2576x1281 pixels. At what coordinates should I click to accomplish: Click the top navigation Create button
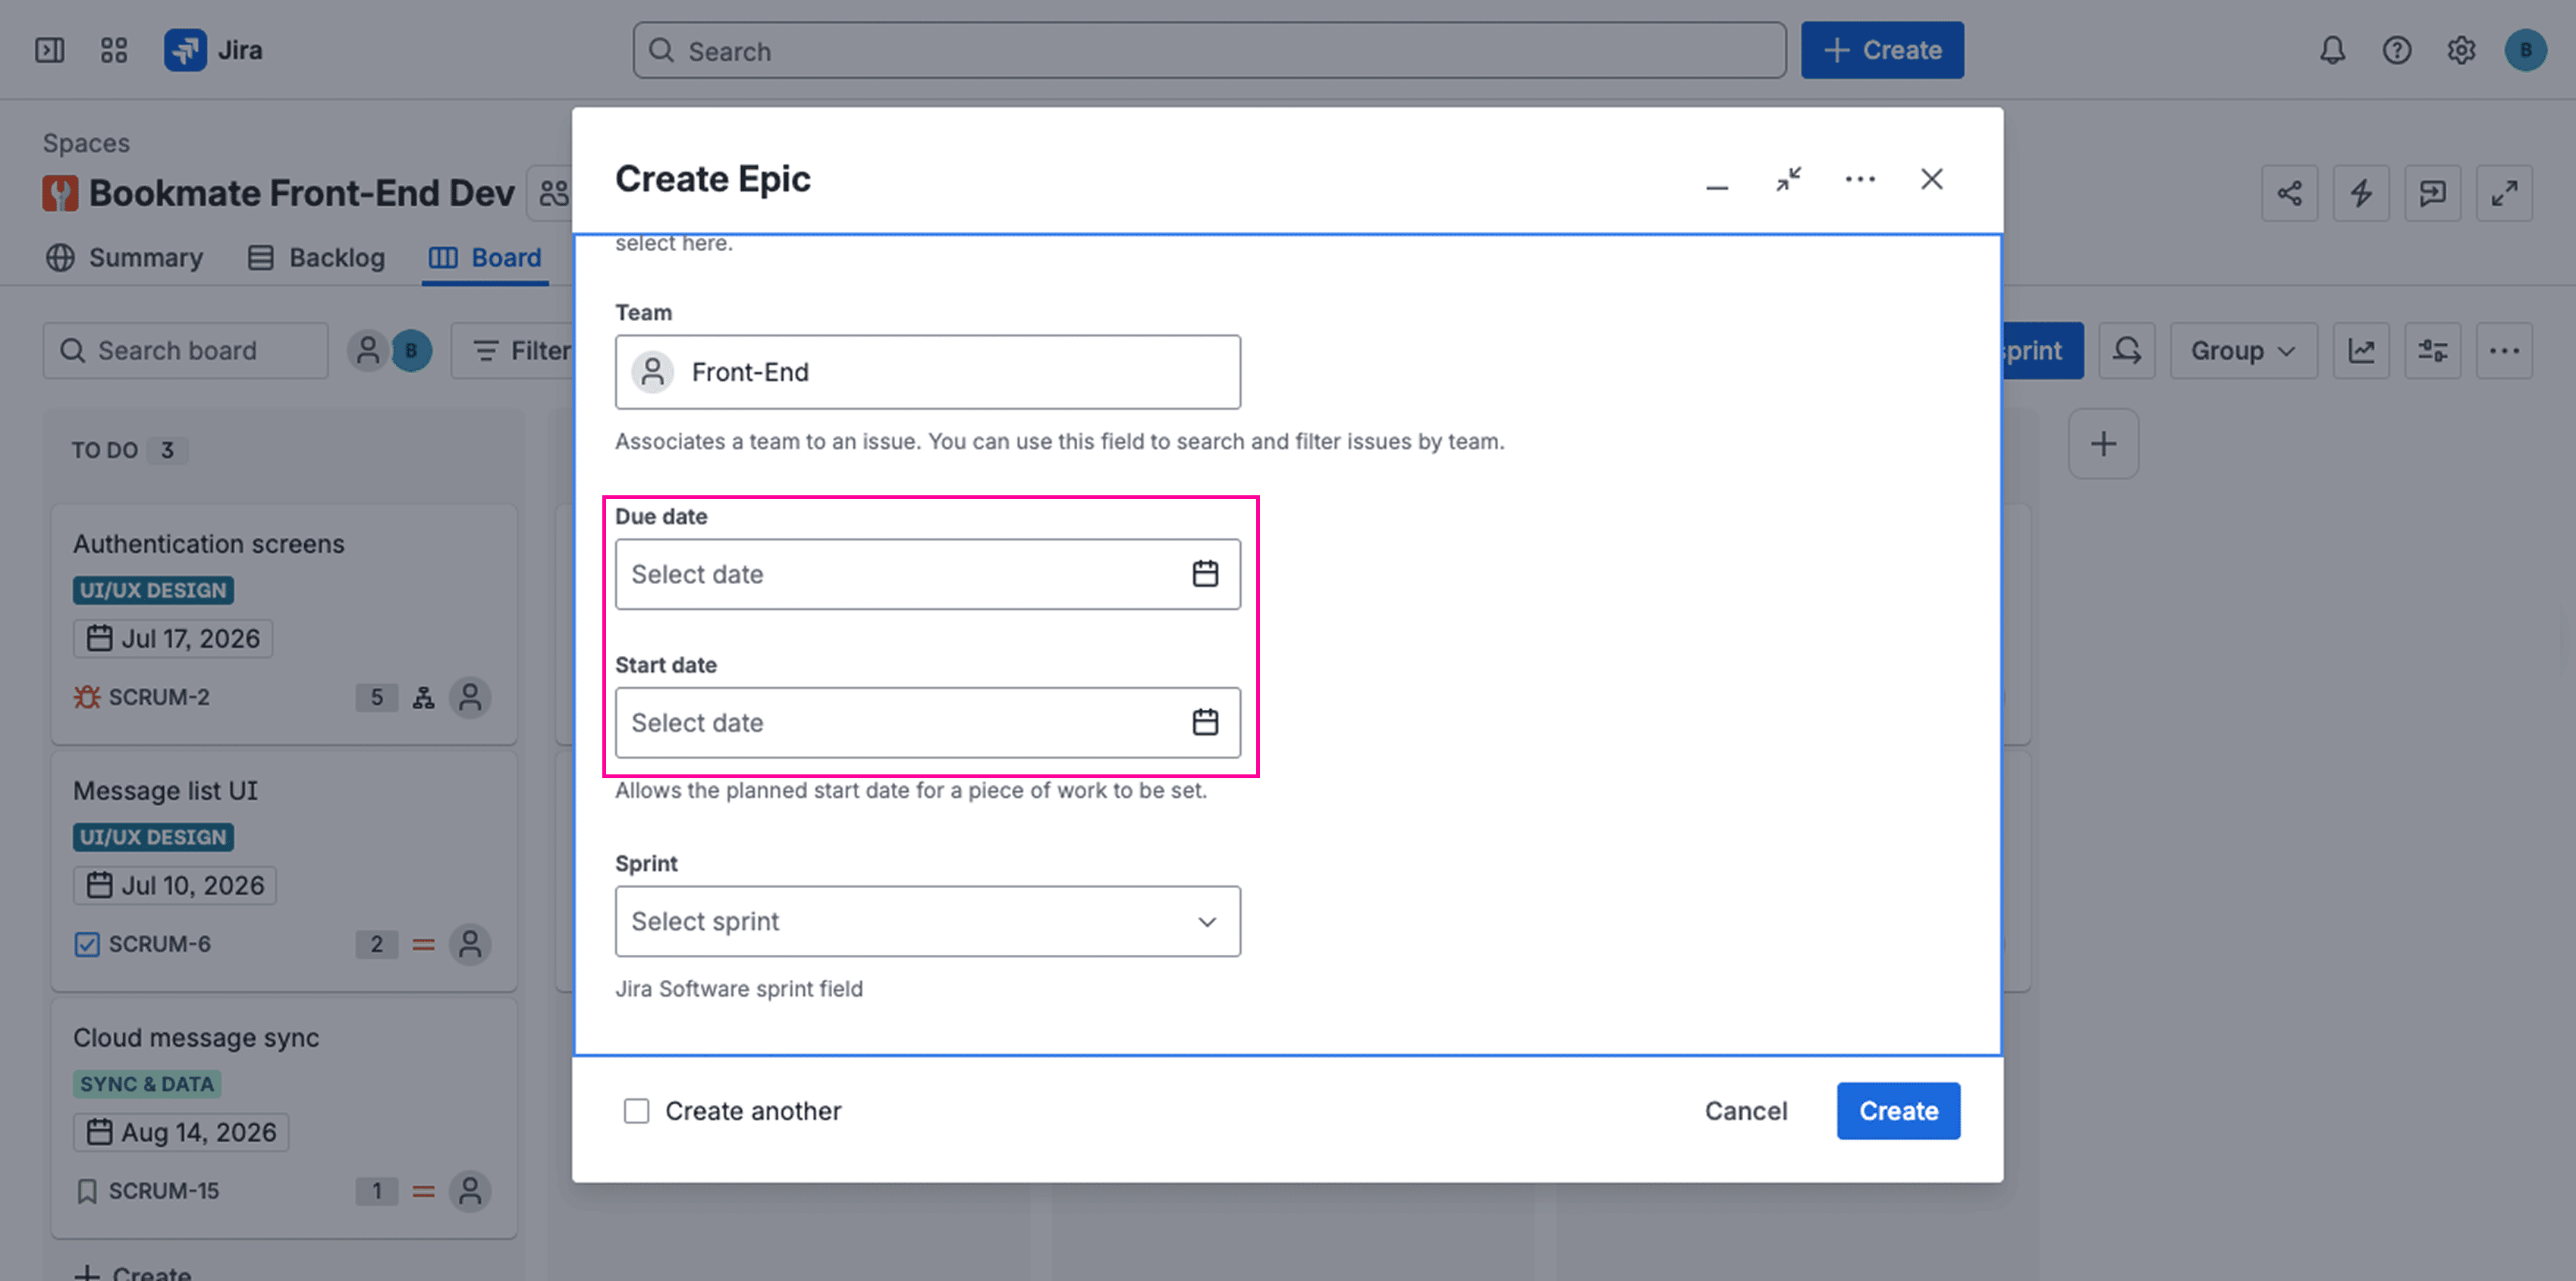tap(1882, 50)
